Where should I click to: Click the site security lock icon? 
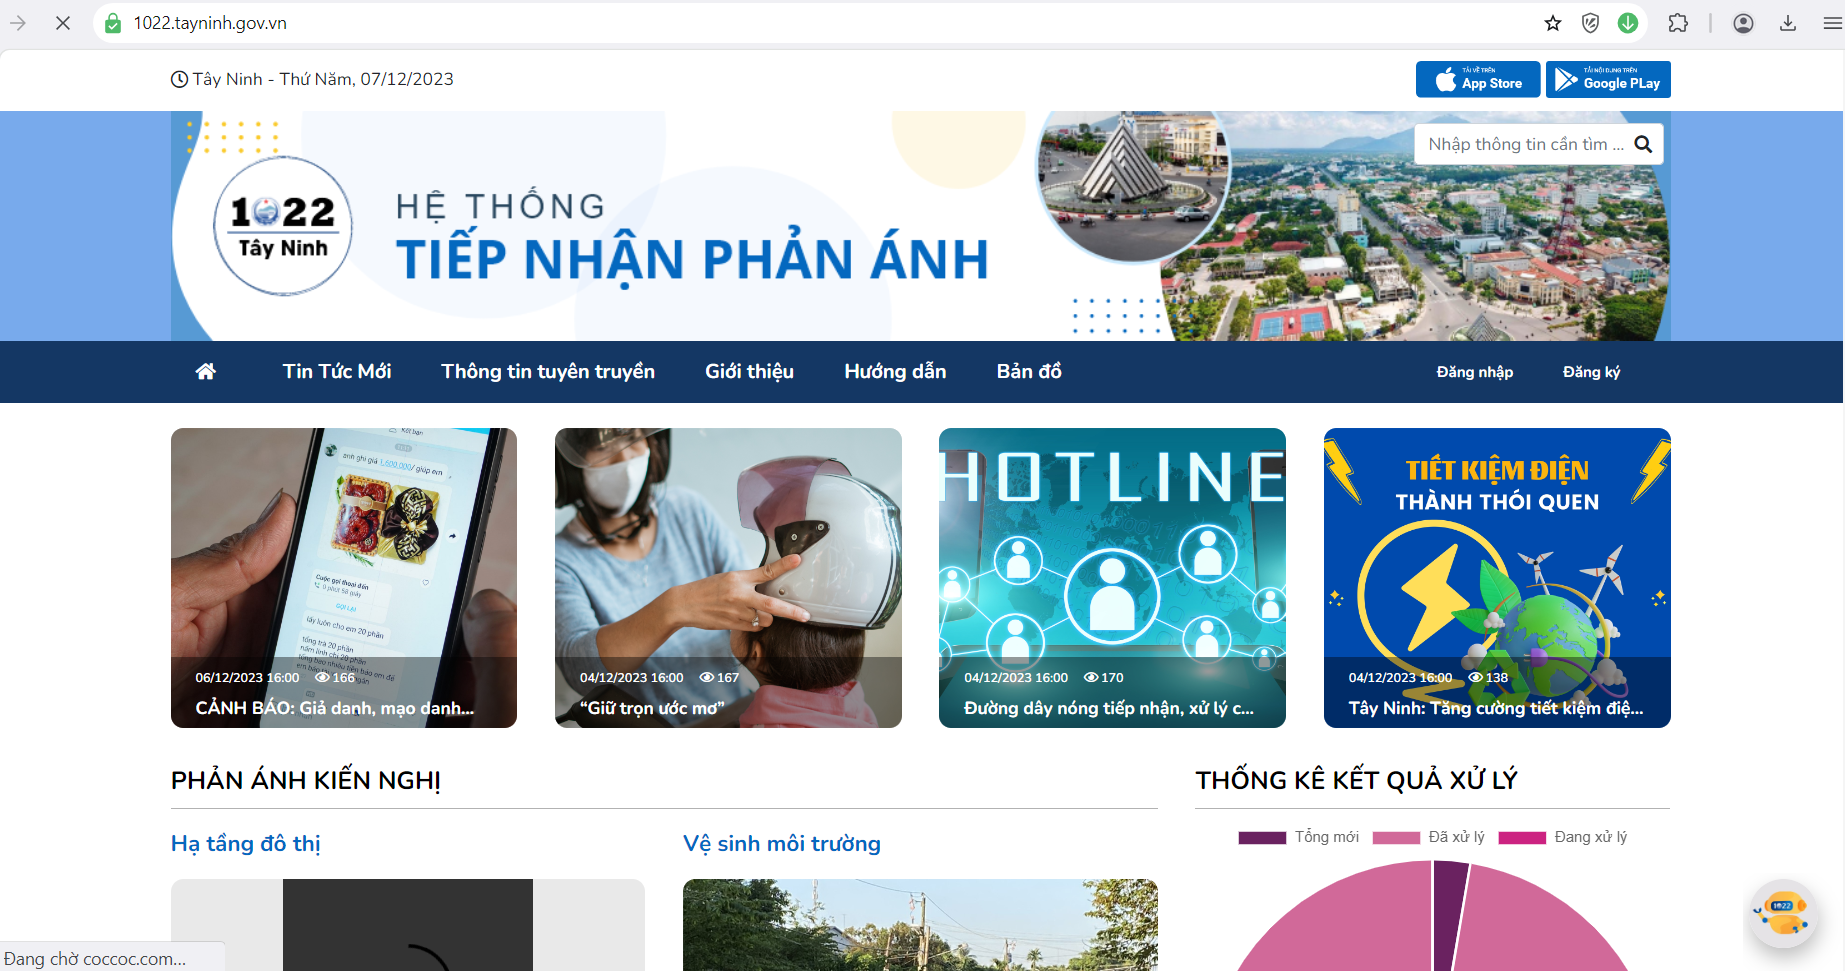click(x=113, y=23)
